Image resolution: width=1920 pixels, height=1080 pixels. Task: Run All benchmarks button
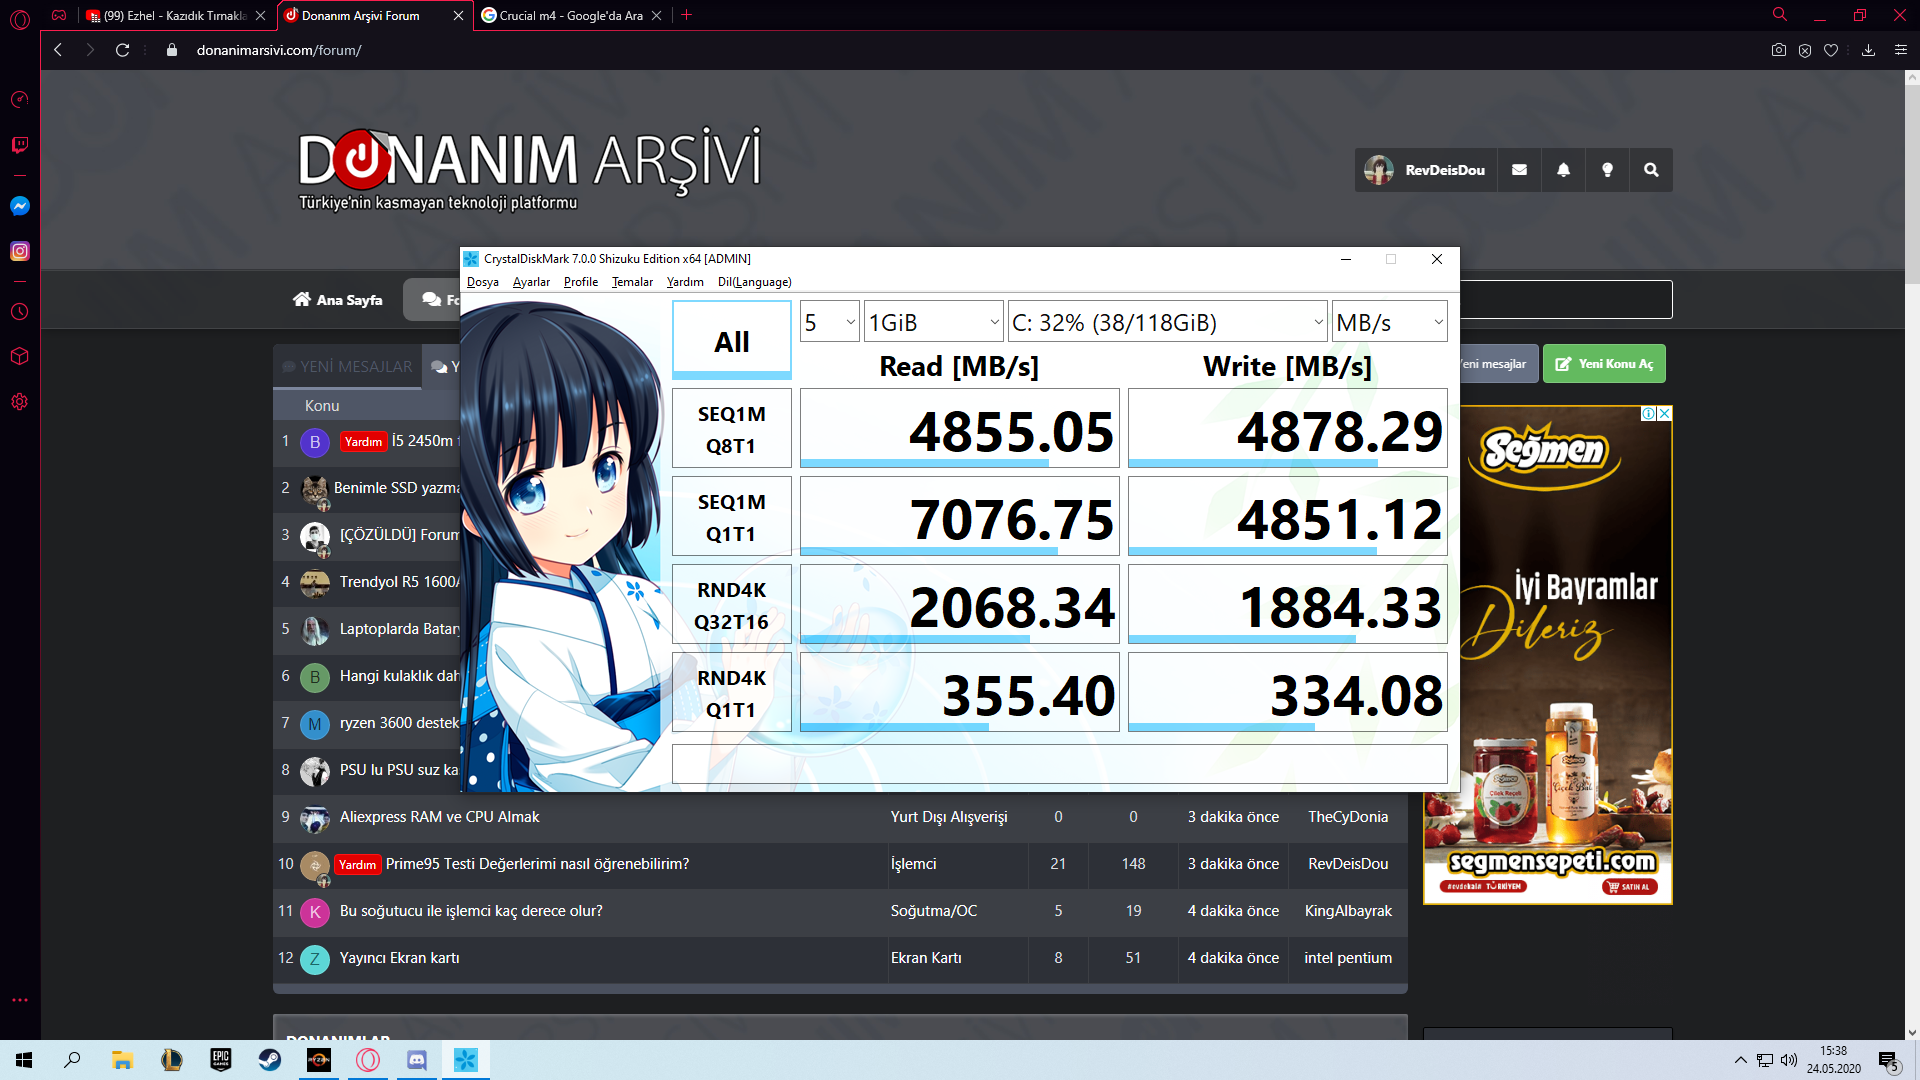tap(732, 341)
